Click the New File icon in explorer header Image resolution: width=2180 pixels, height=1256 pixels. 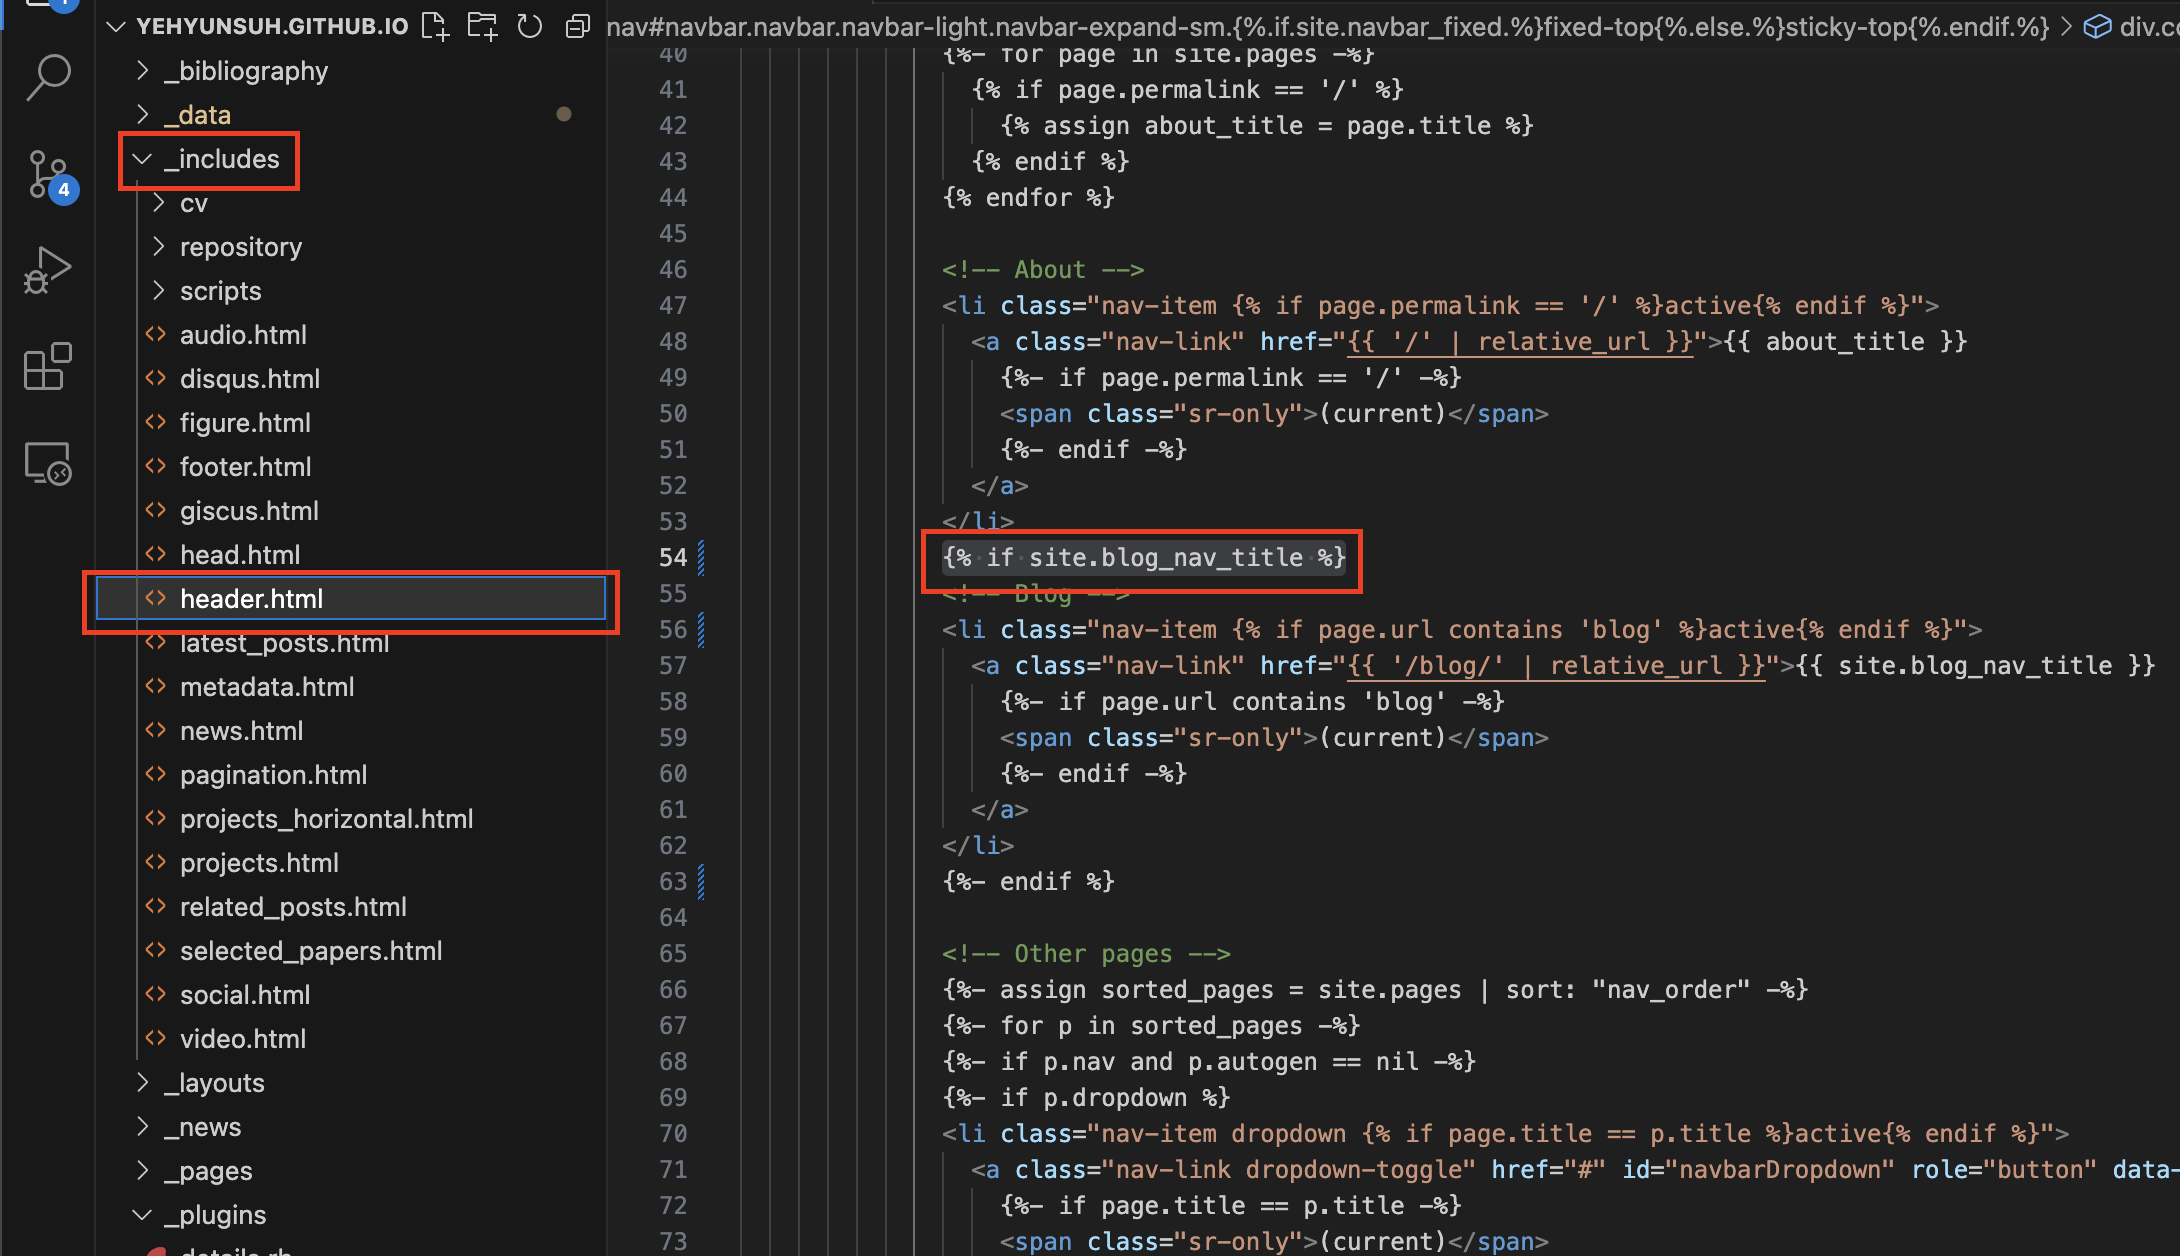point(434,26)
